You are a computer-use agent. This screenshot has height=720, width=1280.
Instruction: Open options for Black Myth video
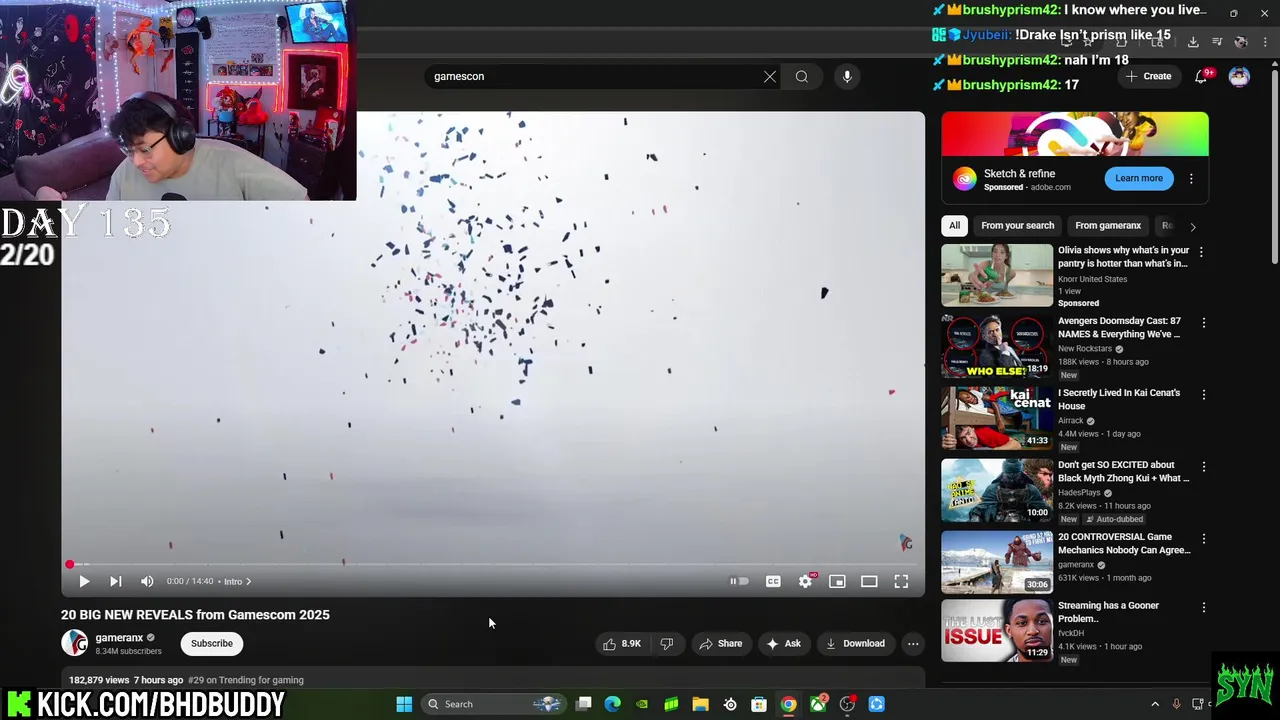[1203, 467]
